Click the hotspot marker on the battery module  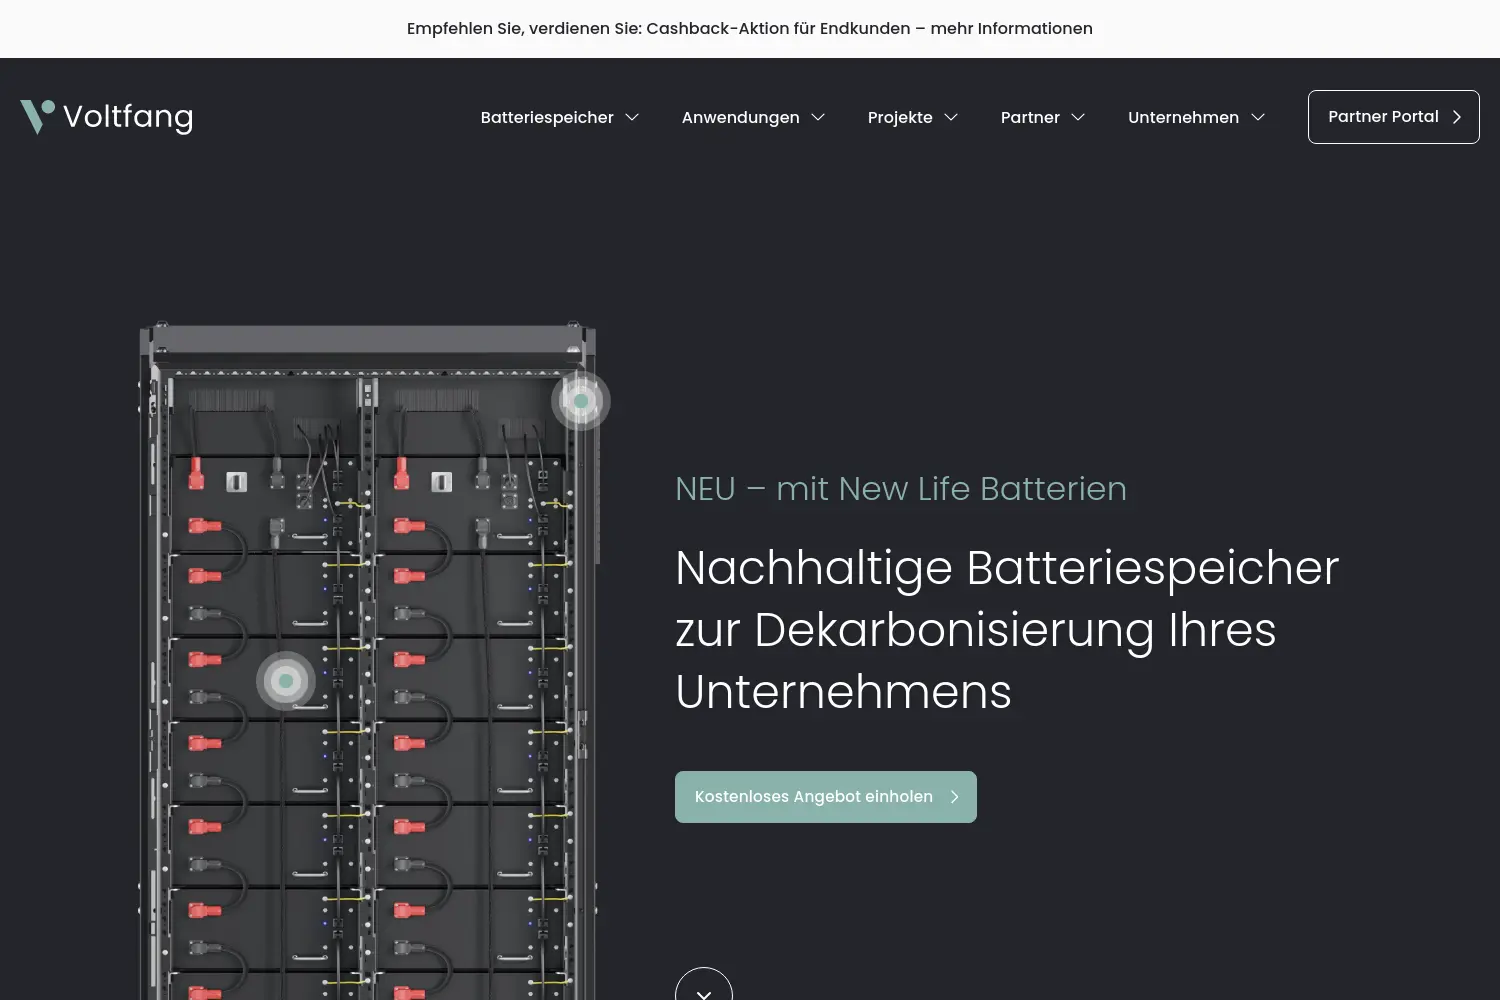tap(286, 681)
